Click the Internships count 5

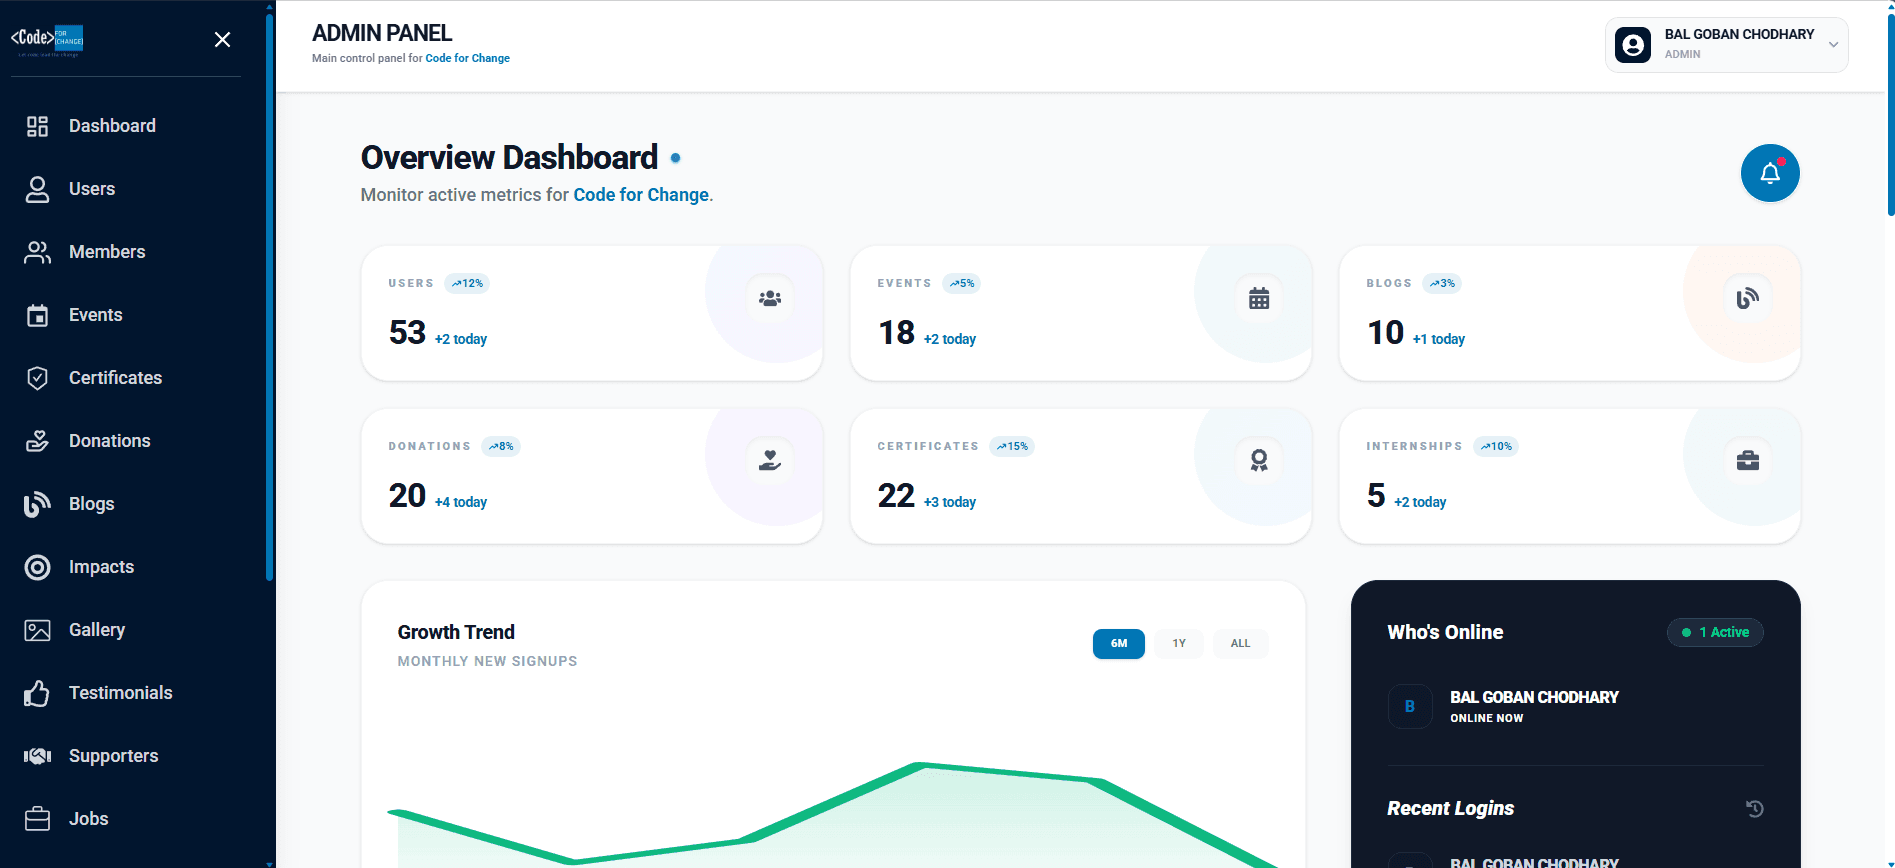click(1376, 495)
